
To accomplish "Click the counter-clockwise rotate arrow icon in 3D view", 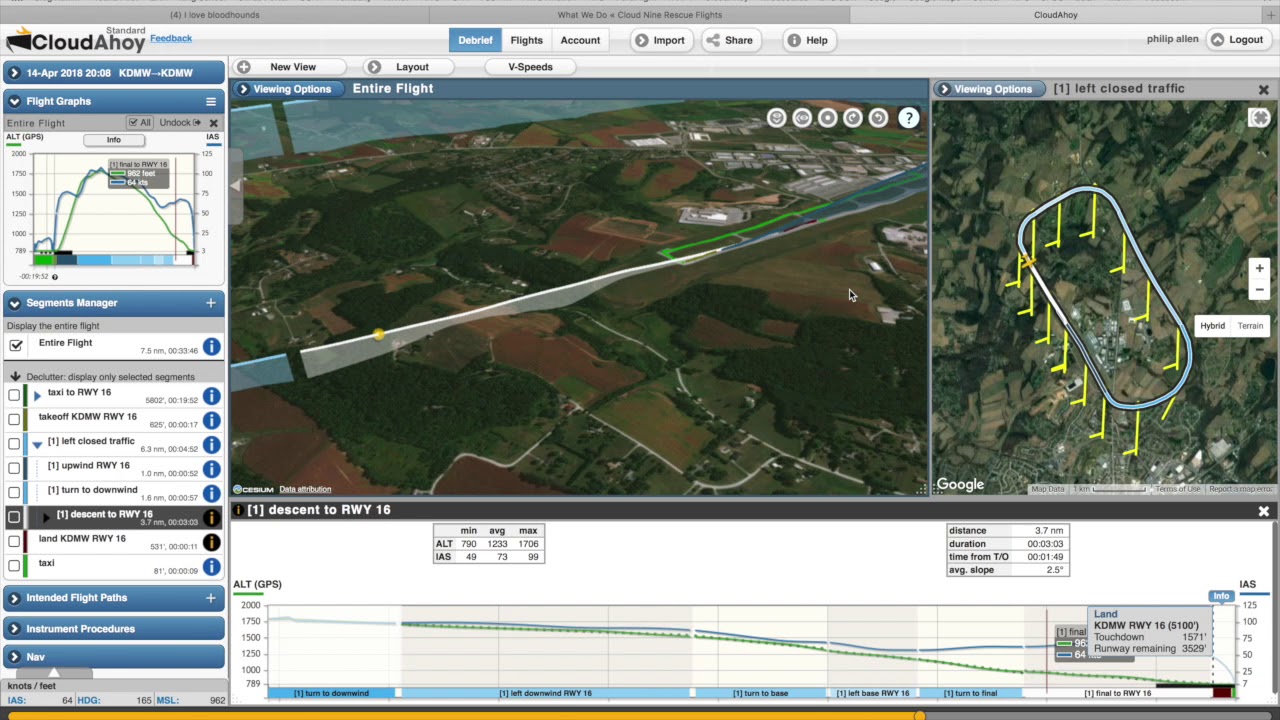I will (878, 118).
